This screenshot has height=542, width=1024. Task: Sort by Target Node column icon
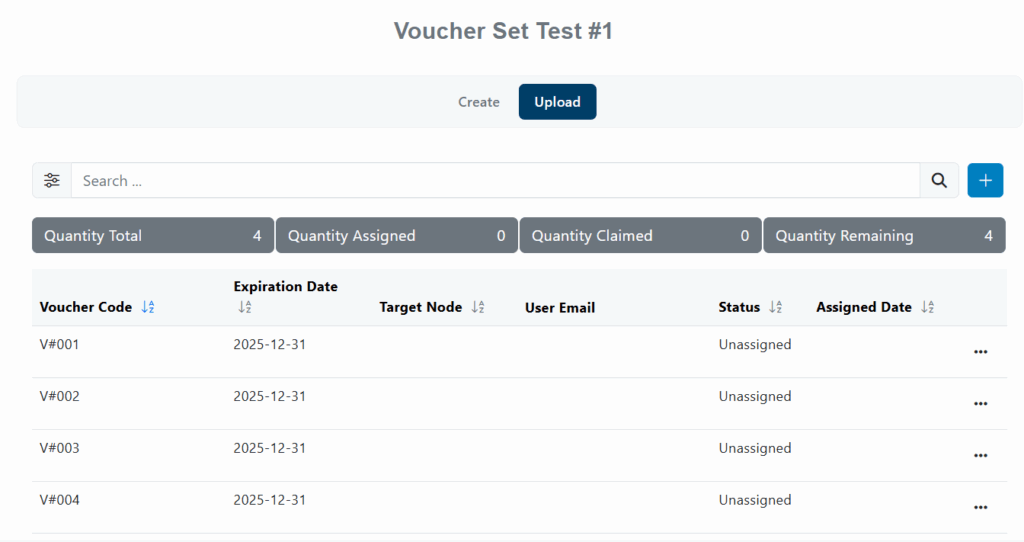click(477, 308)
